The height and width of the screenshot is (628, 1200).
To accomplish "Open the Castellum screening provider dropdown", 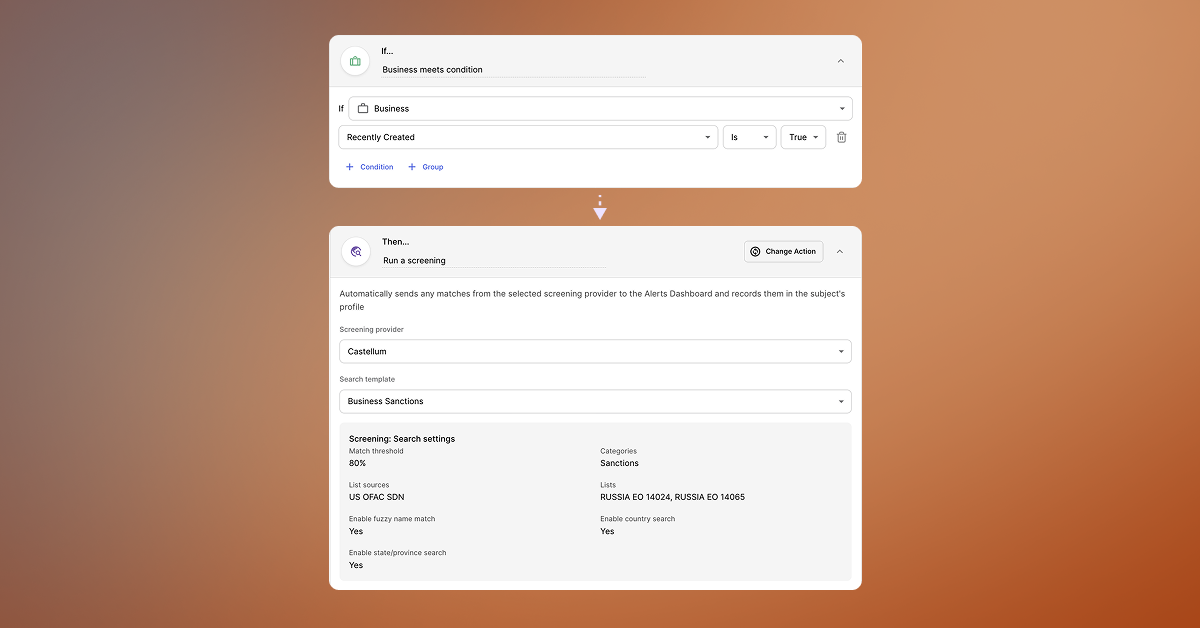I will click(x=595, y=352).
